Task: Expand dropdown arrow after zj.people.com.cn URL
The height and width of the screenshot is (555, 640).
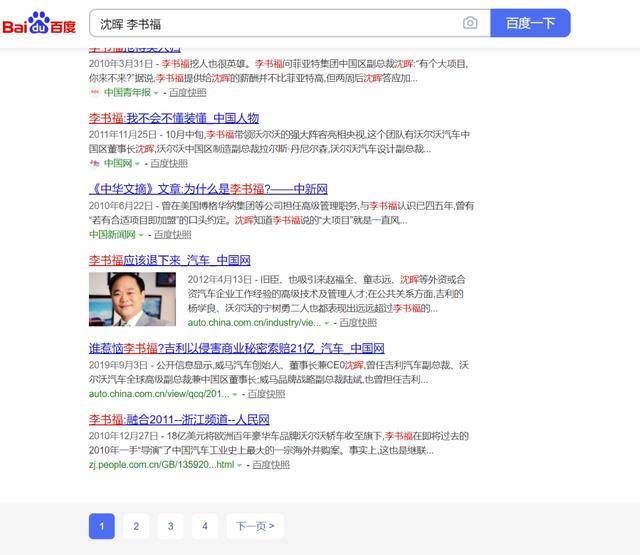Action: point(240,465)
